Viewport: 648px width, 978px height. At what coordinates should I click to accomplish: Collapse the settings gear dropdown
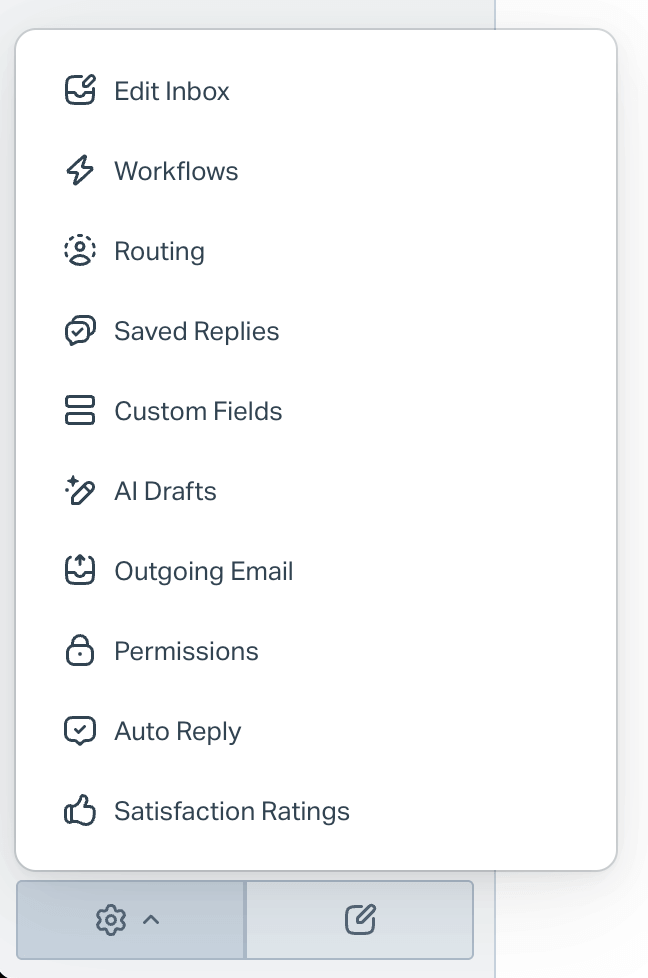(x=130, y=919)
